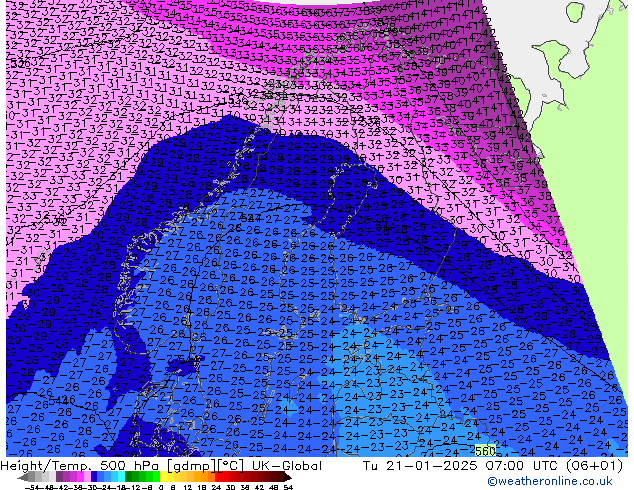This screenshot has height=490, width=634.
Task: Click the 'UK-Global' model label
Action: point(287,466)
